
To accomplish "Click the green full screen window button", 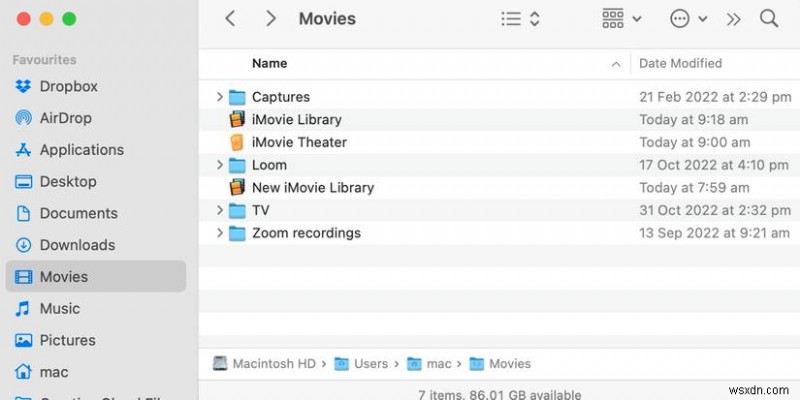I will click(x=69, y=19).
